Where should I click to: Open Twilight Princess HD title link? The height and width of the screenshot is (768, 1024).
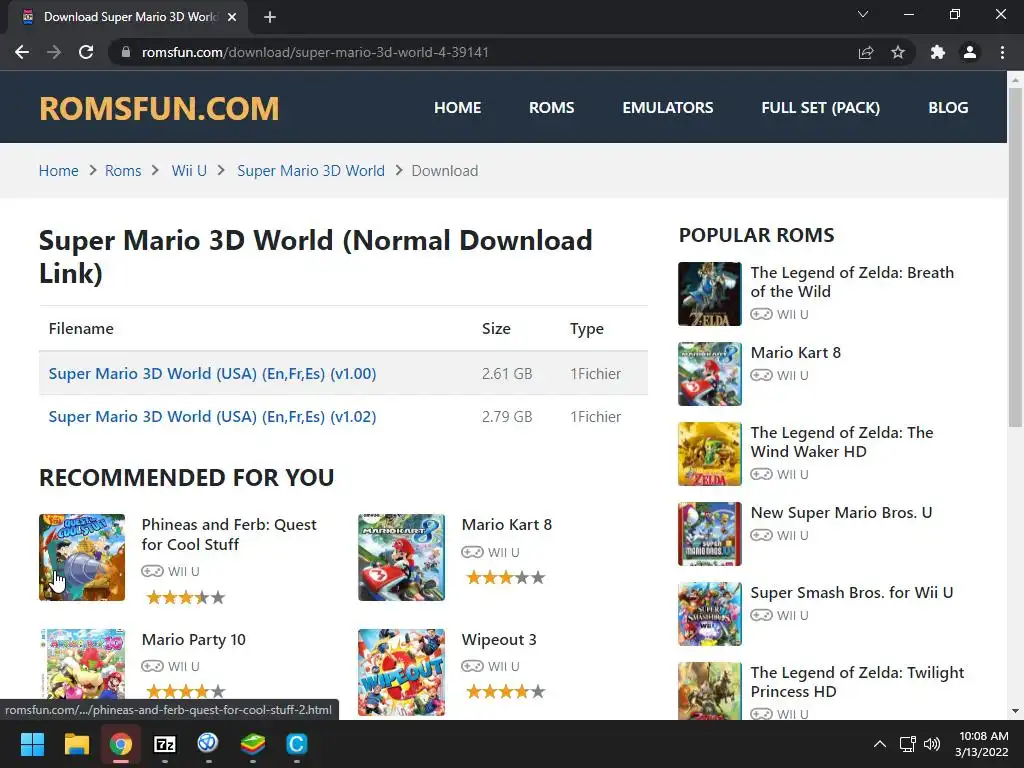(x=857, y=682)
